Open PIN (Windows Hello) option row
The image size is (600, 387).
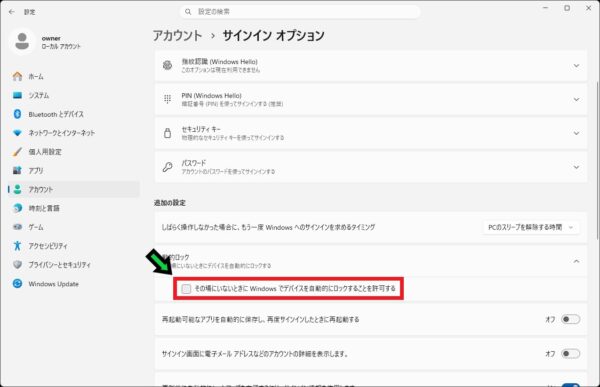(371, 99)
